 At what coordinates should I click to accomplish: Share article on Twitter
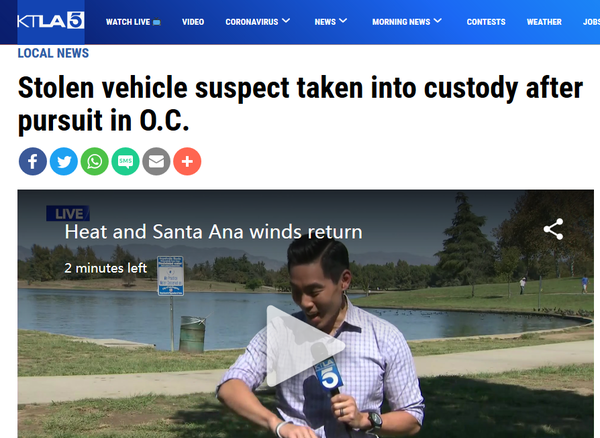click(64, 161)
